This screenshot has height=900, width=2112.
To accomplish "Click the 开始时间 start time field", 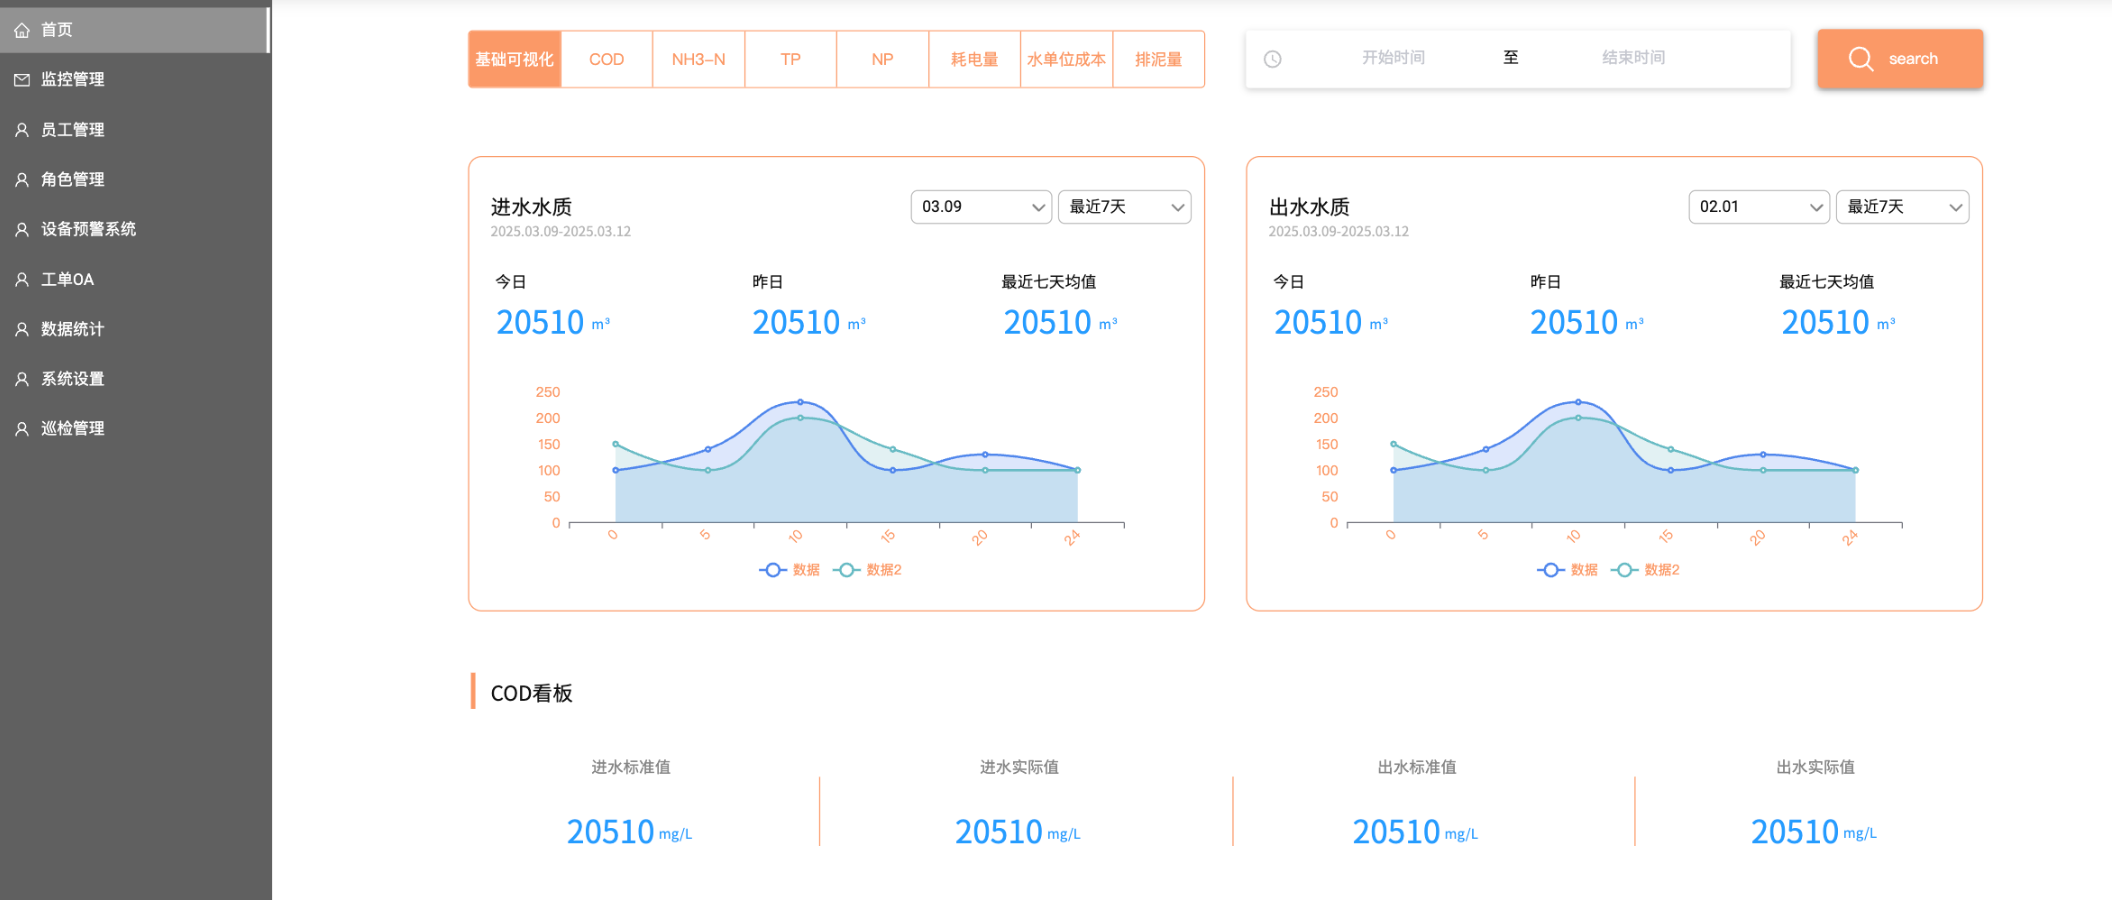I will click(1393, 58).
